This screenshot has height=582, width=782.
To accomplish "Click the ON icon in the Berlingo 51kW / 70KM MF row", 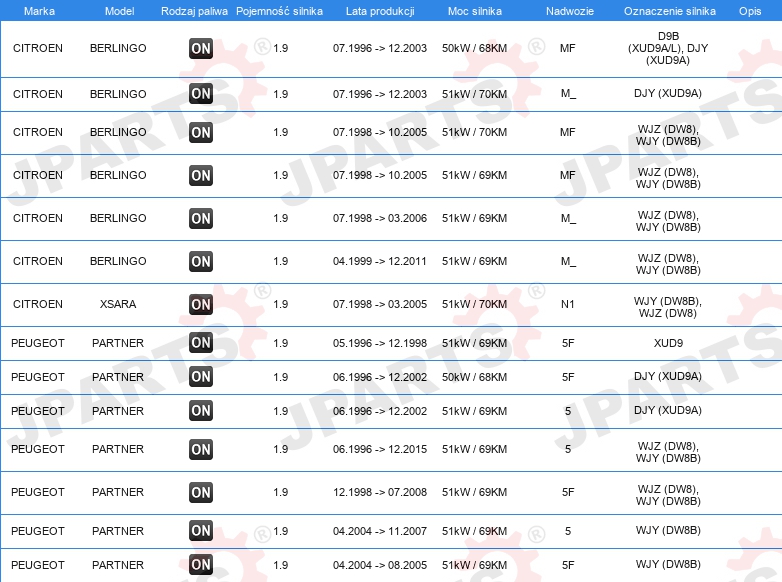I will pyautogui.click(x=201, y=132).
